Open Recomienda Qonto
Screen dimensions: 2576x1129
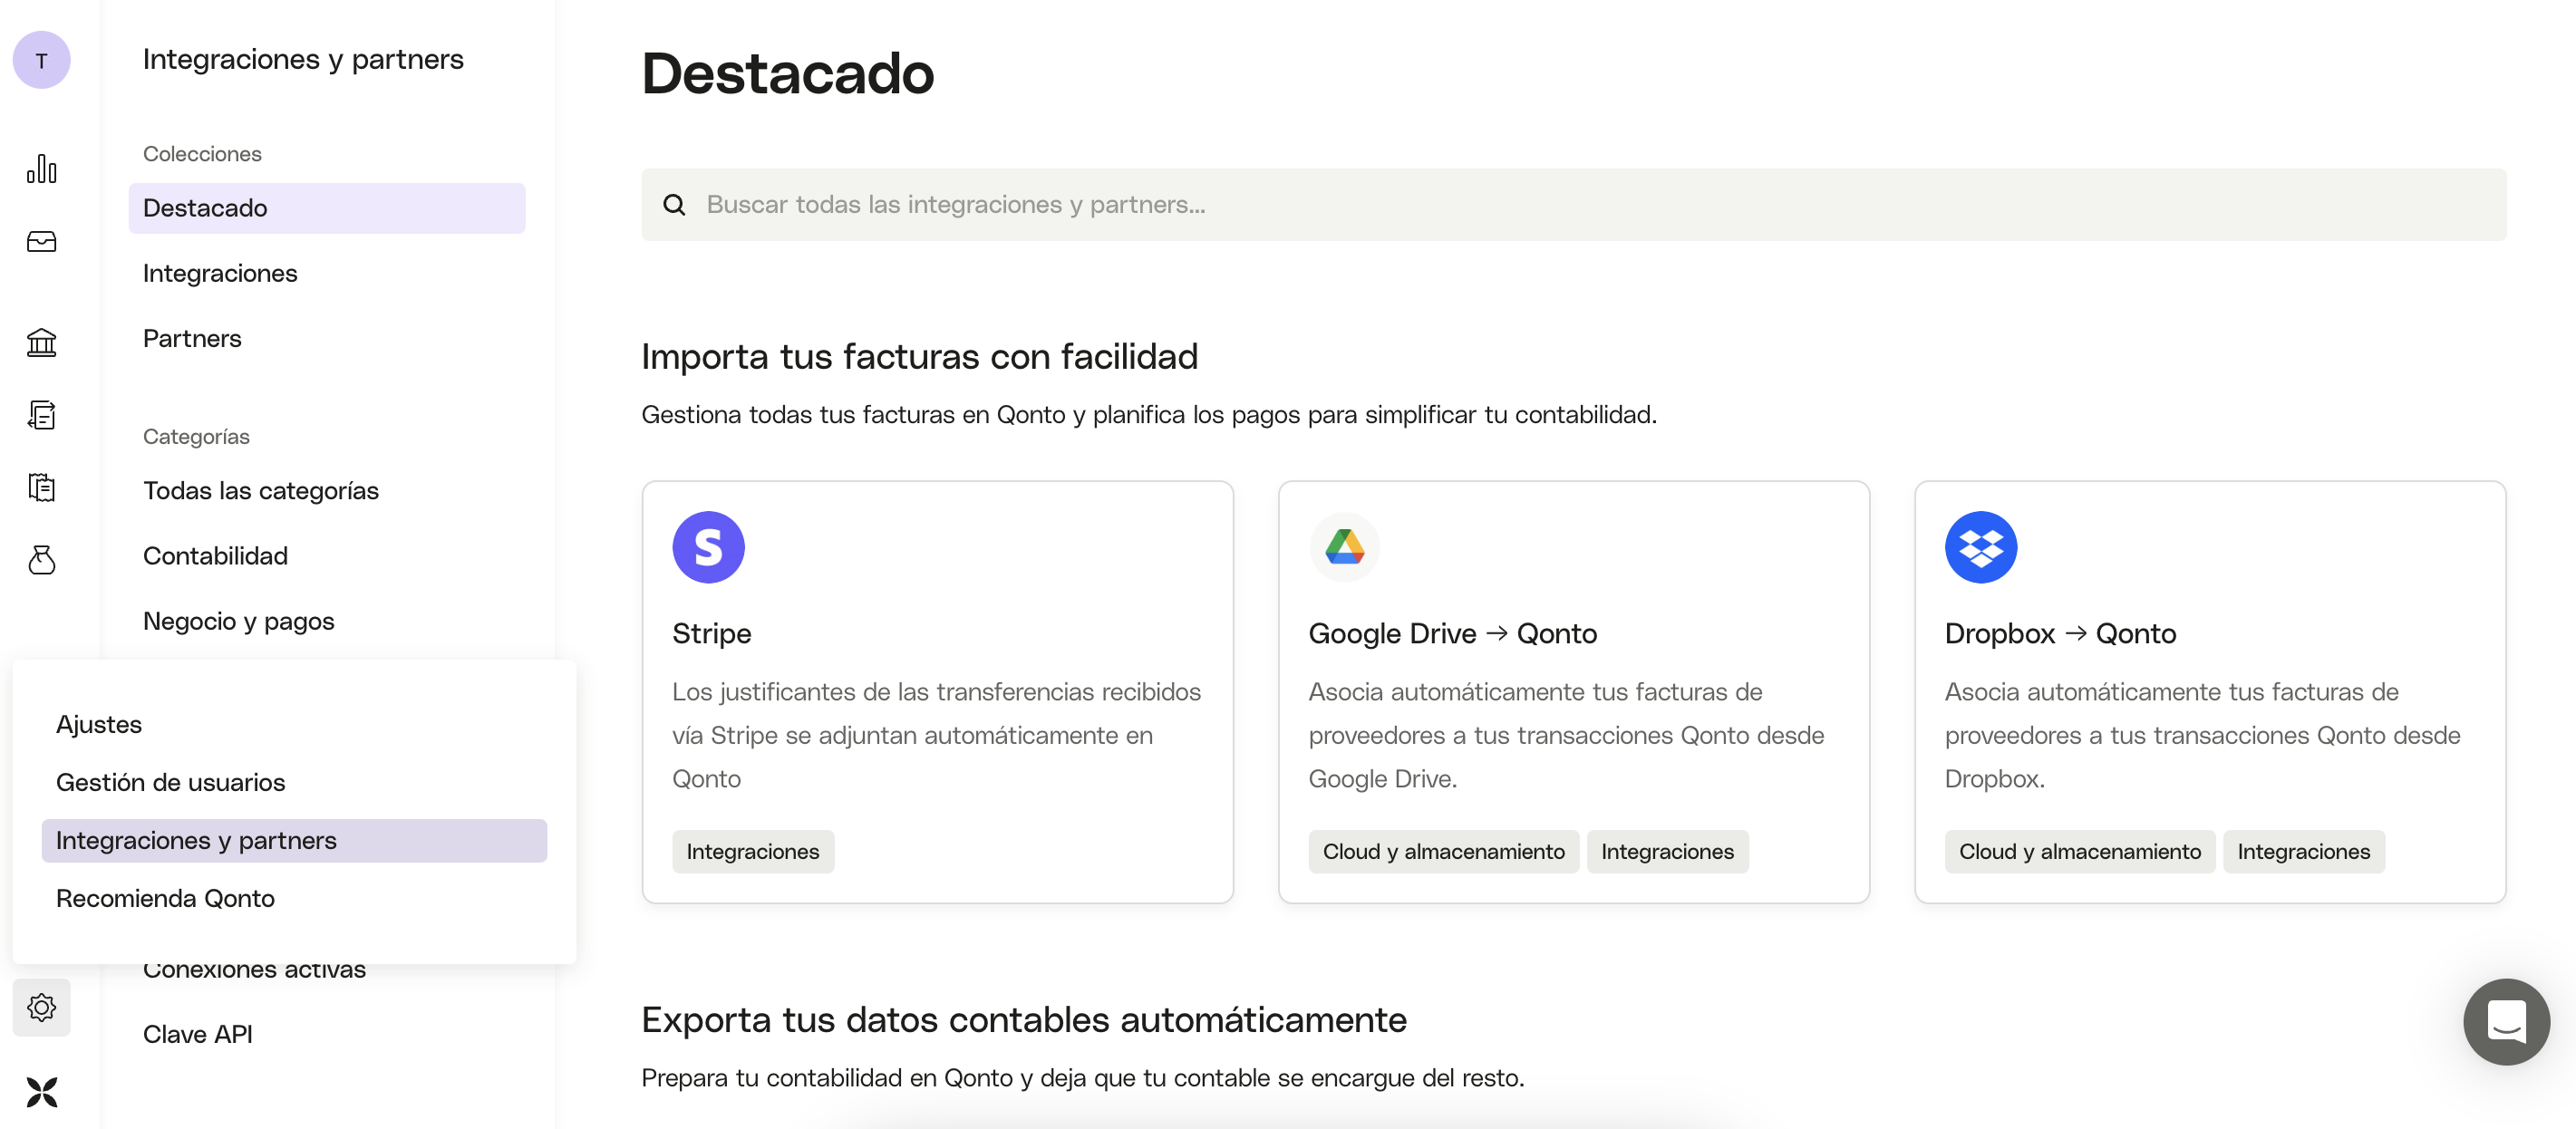(x=165, y=898)
